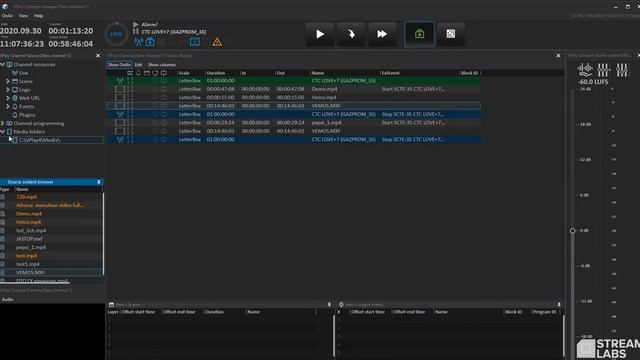Click the Scale column header
The width and height of the screenshot is (640, 360).
184,73
